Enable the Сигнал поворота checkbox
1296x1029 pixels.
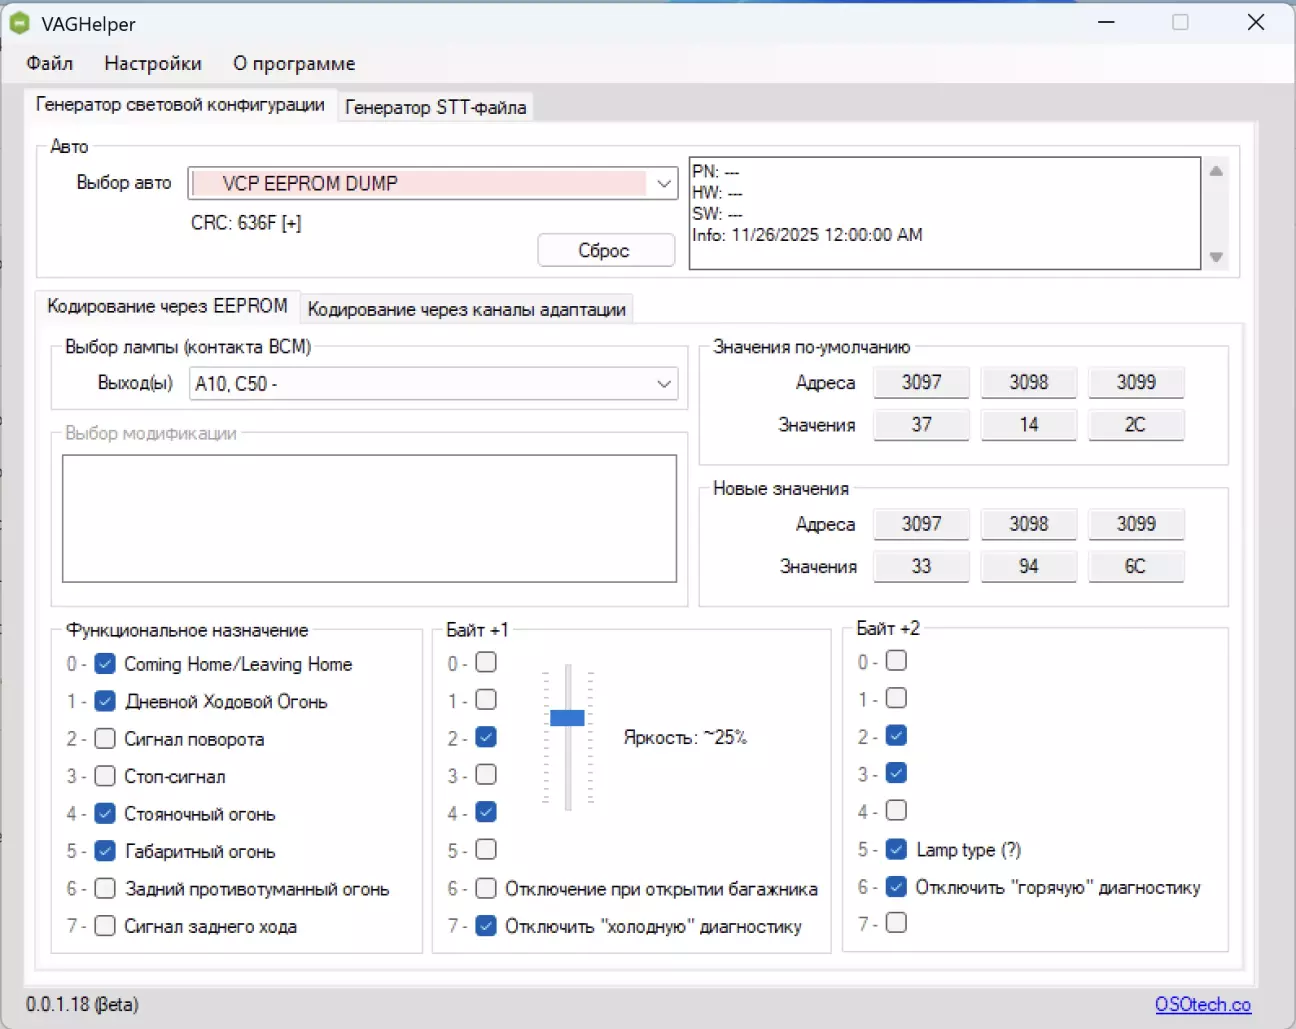click(x=105, y=739)
